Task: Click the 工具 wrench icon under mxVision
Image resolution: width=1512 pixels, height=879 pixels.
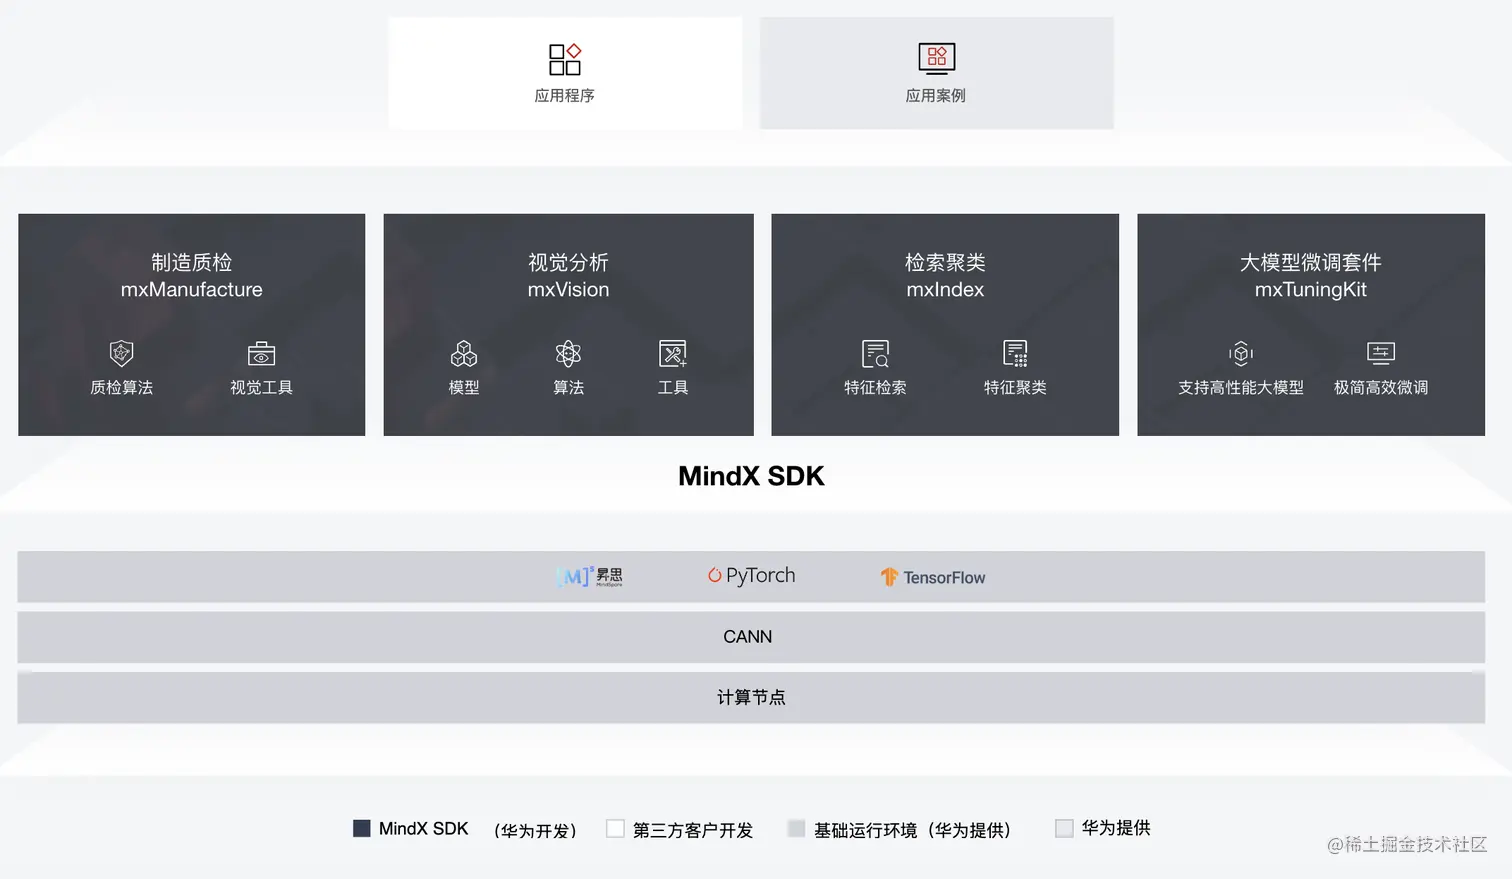Action: 673,353
